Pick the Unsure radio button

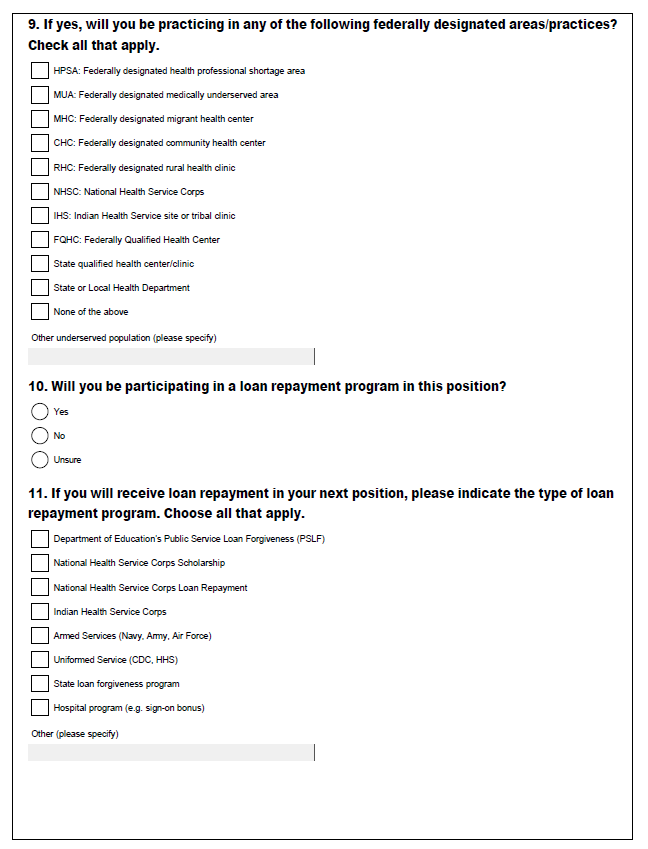pyautogui.click(x=40, y=459)
